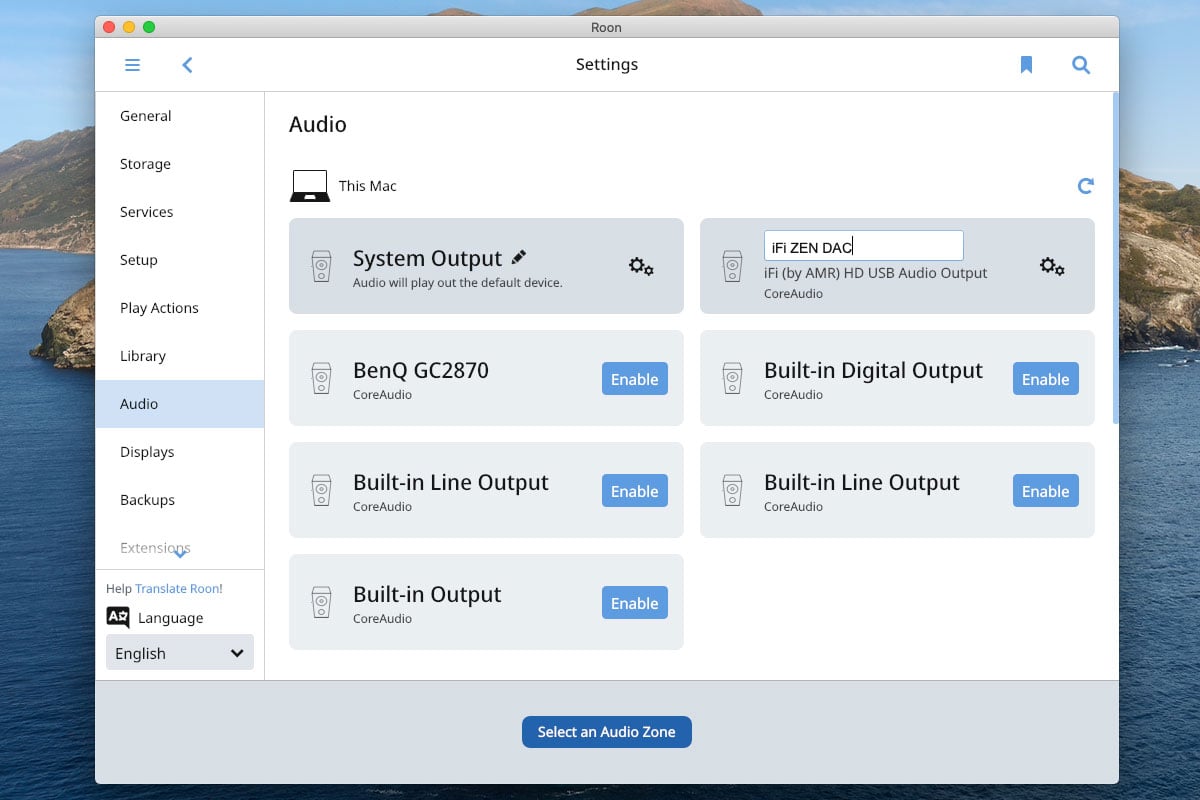The width and height of the screenshot is (1200, 800).
Task: Edit System Output name with pencil icon
Action: point(518,257)
